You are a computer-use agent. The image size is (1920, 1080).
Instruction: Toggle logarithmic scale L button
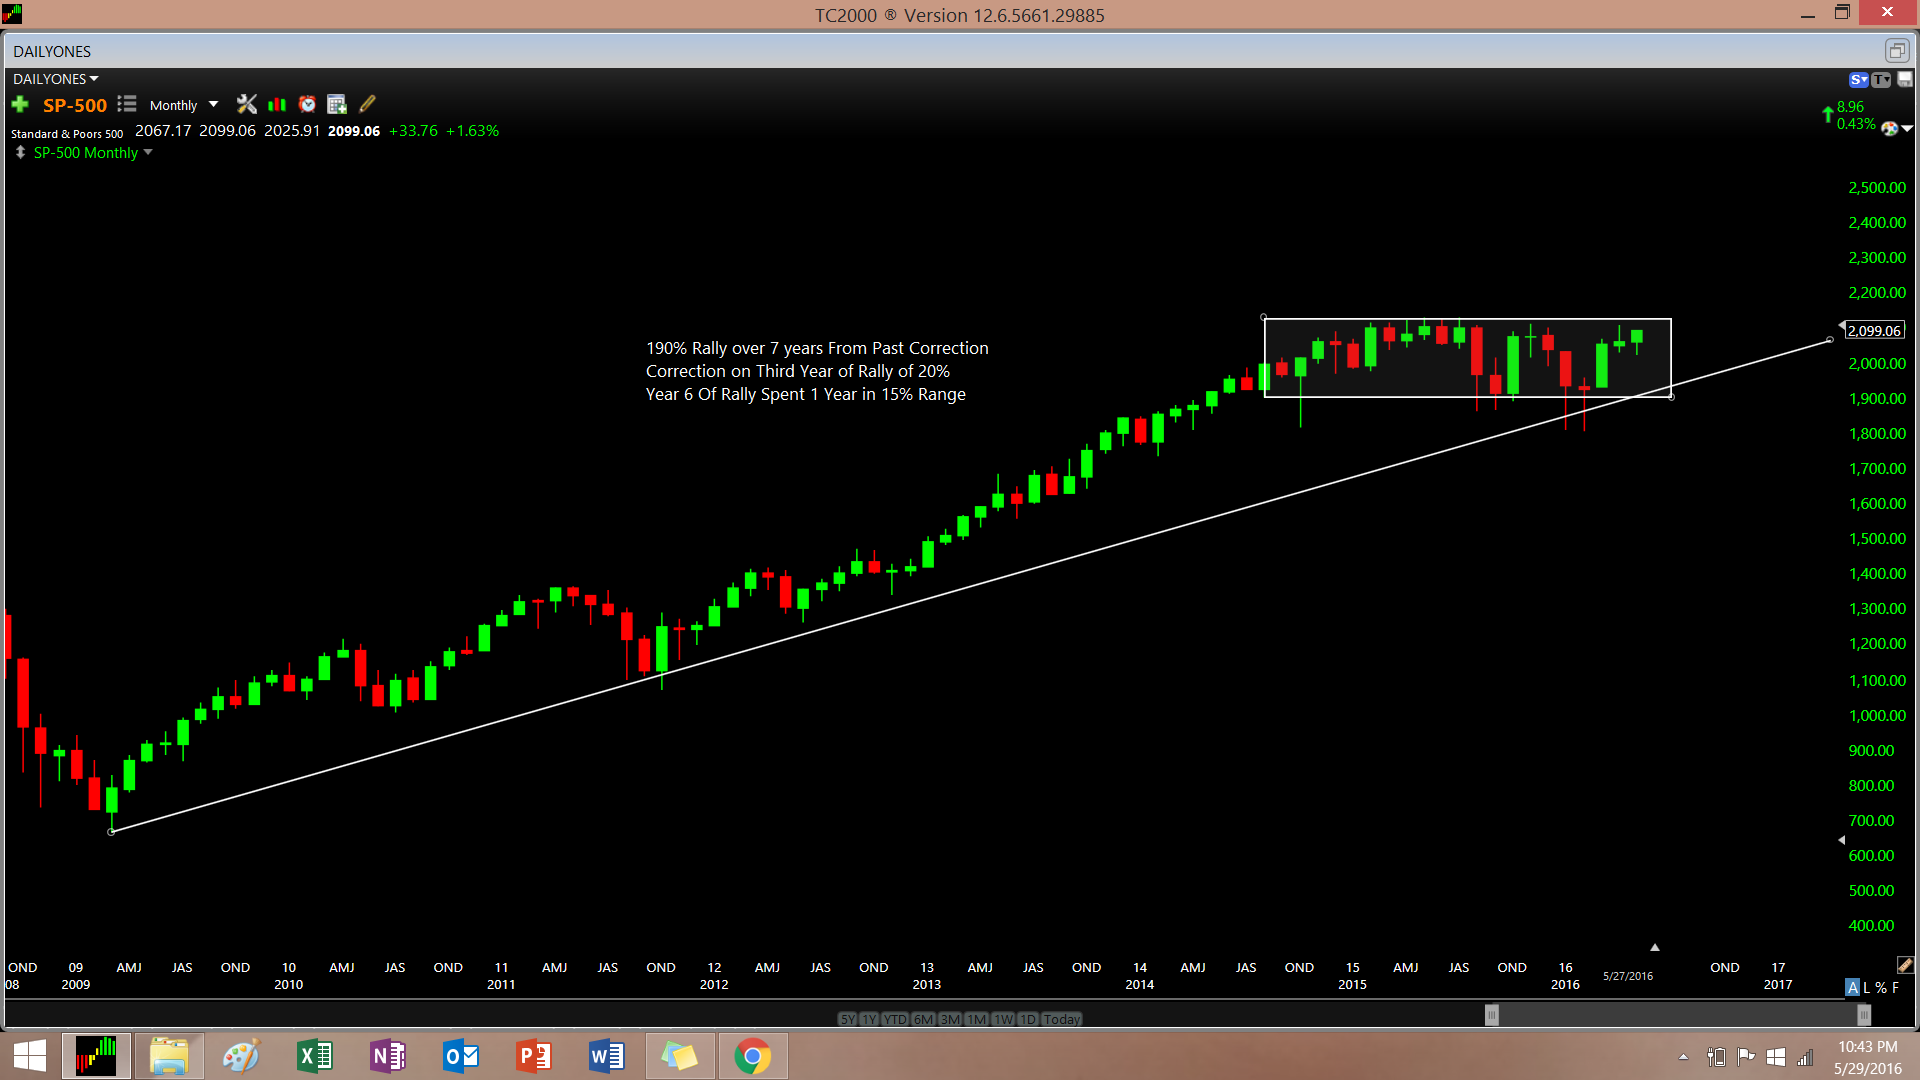[x=1866, y=987]
